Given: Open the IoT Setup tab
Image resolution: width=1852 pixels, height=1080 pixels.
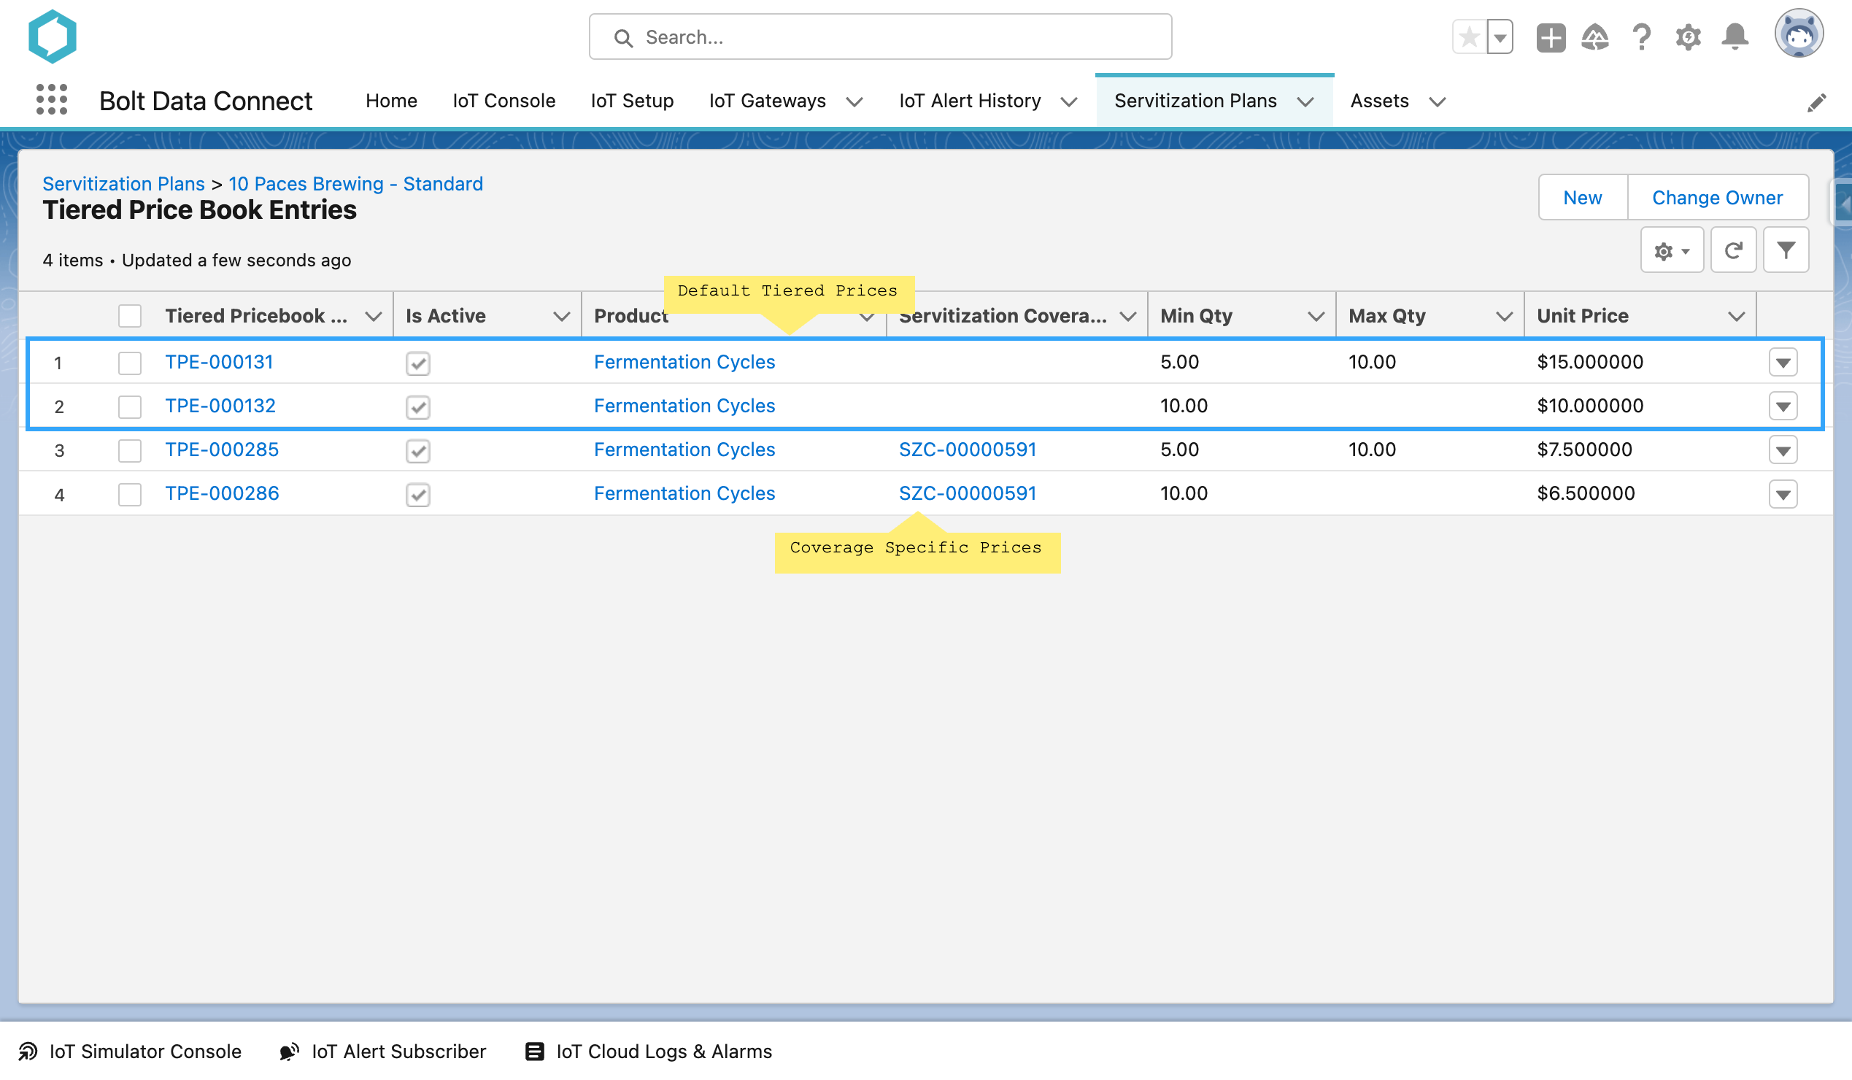Looking at the screenshot, I should [x=632, y=101].
